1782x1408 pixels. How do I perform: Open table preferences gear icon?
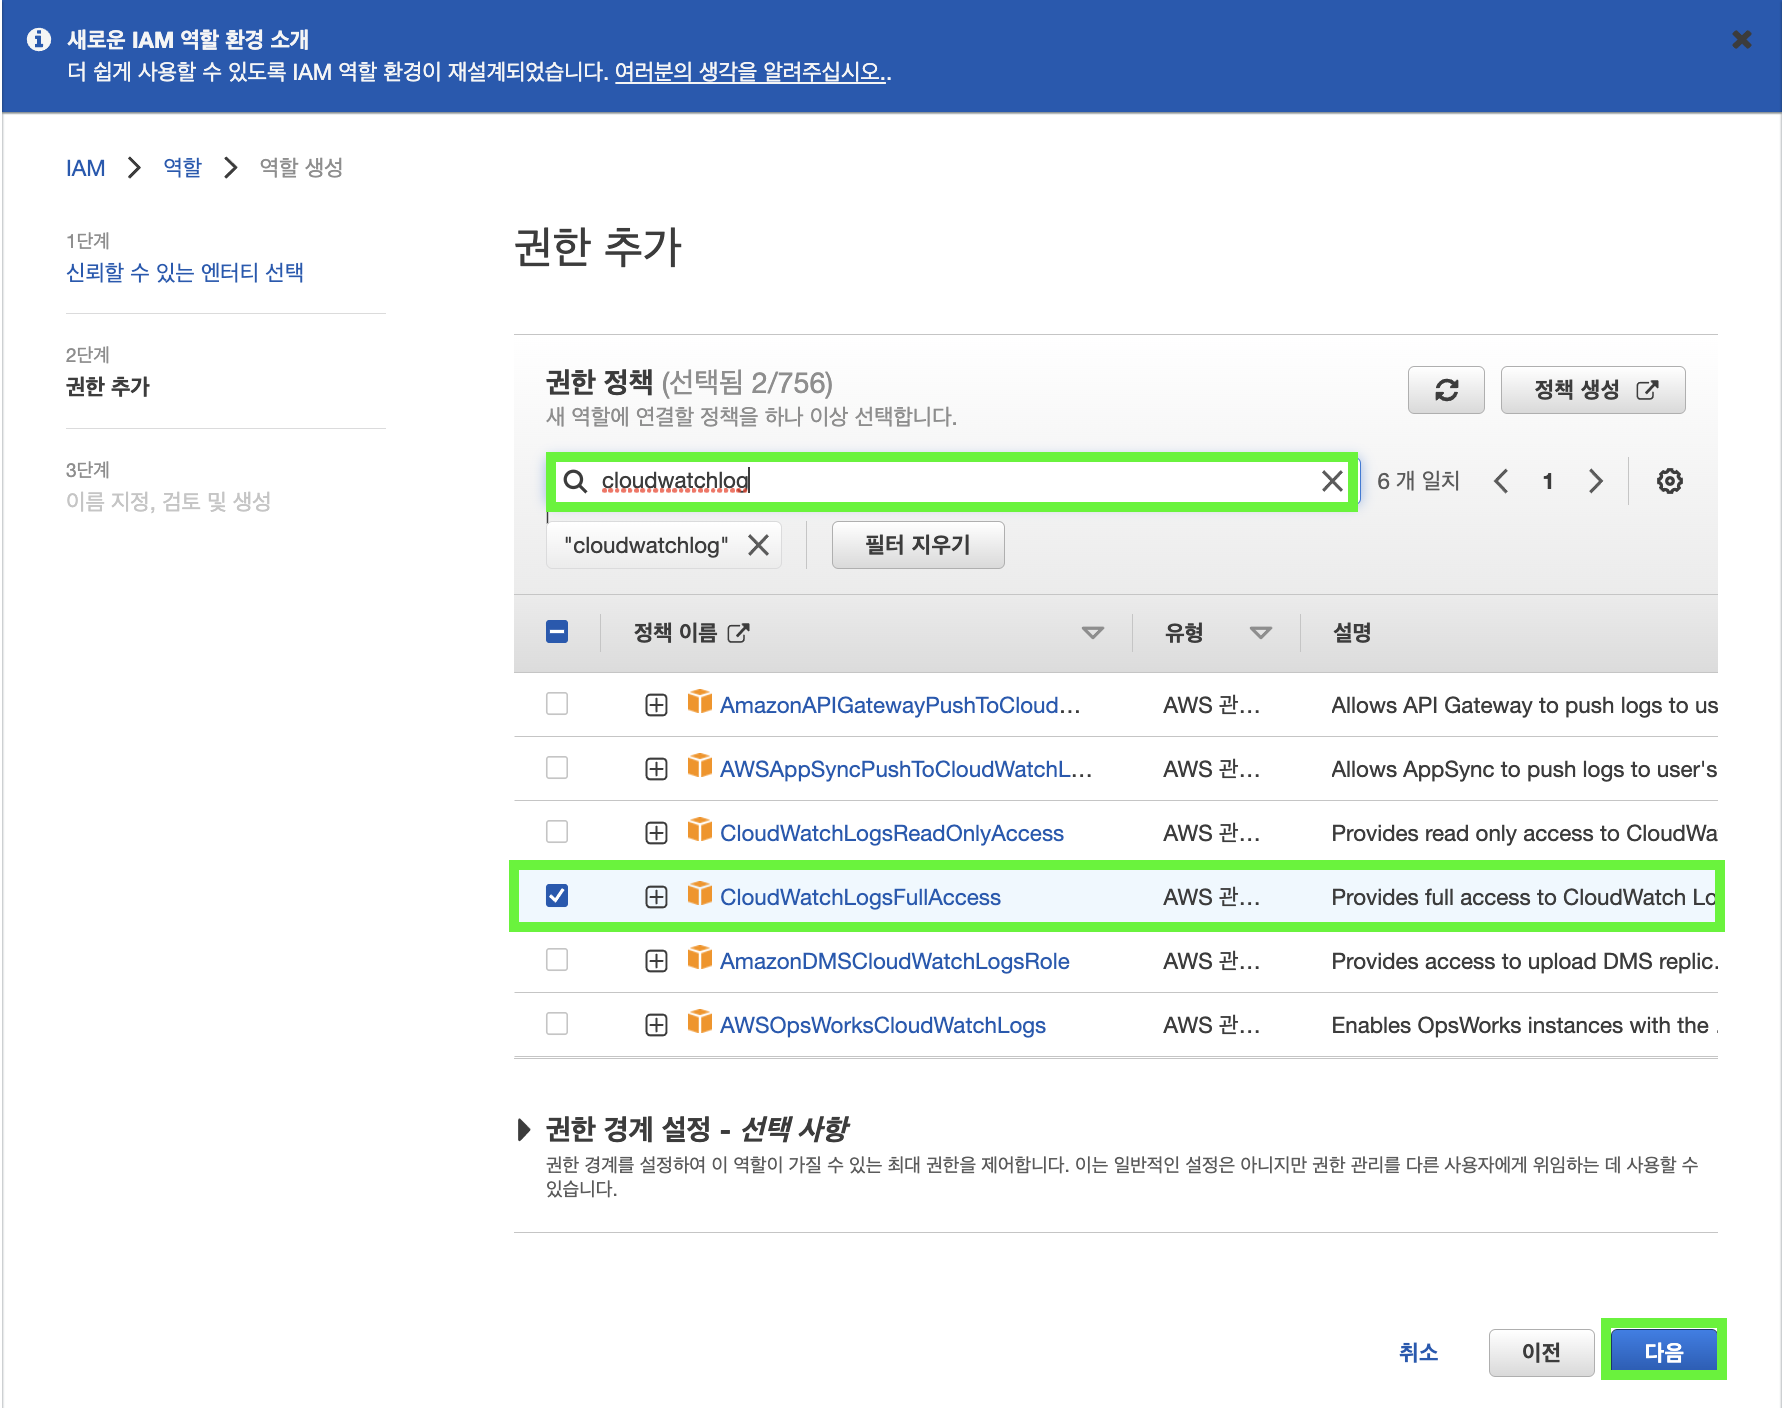1669,481
